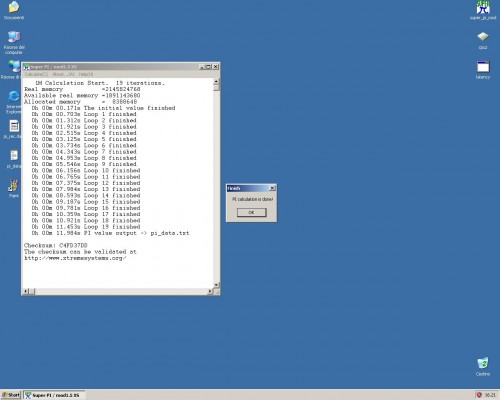Click the 'Loop 9 finished' line
This screenshot has height=400, width=500.
[84, 164]
